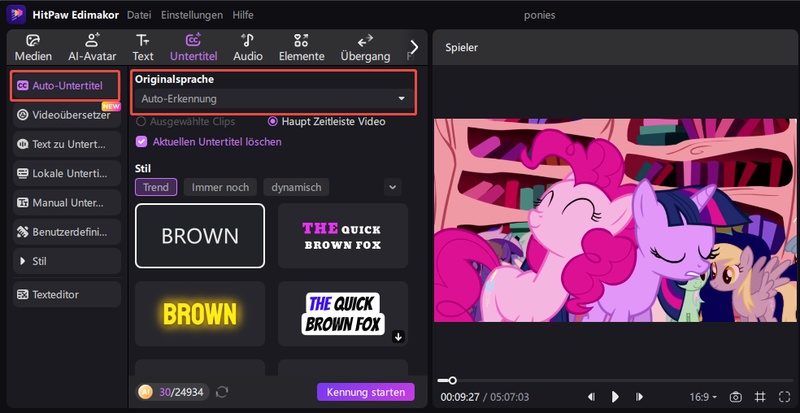Image resolution: width=800 pixels, height=413 pixels.
Task: Click the ponies project title
Action: pyautogui.click(x=539, y=15)
